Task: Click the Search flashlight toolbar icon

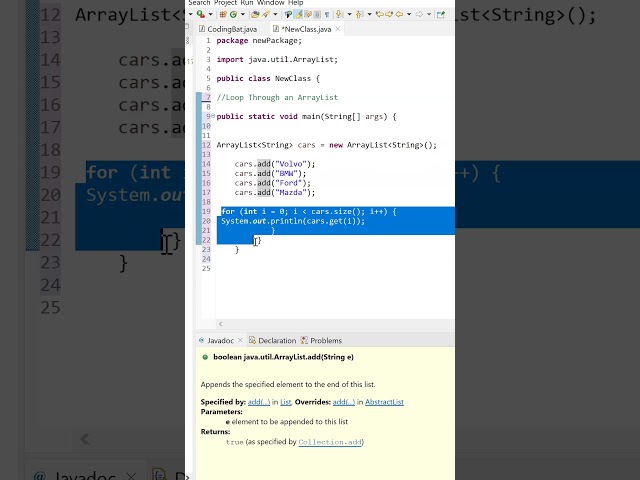Action: click(266, 14)
